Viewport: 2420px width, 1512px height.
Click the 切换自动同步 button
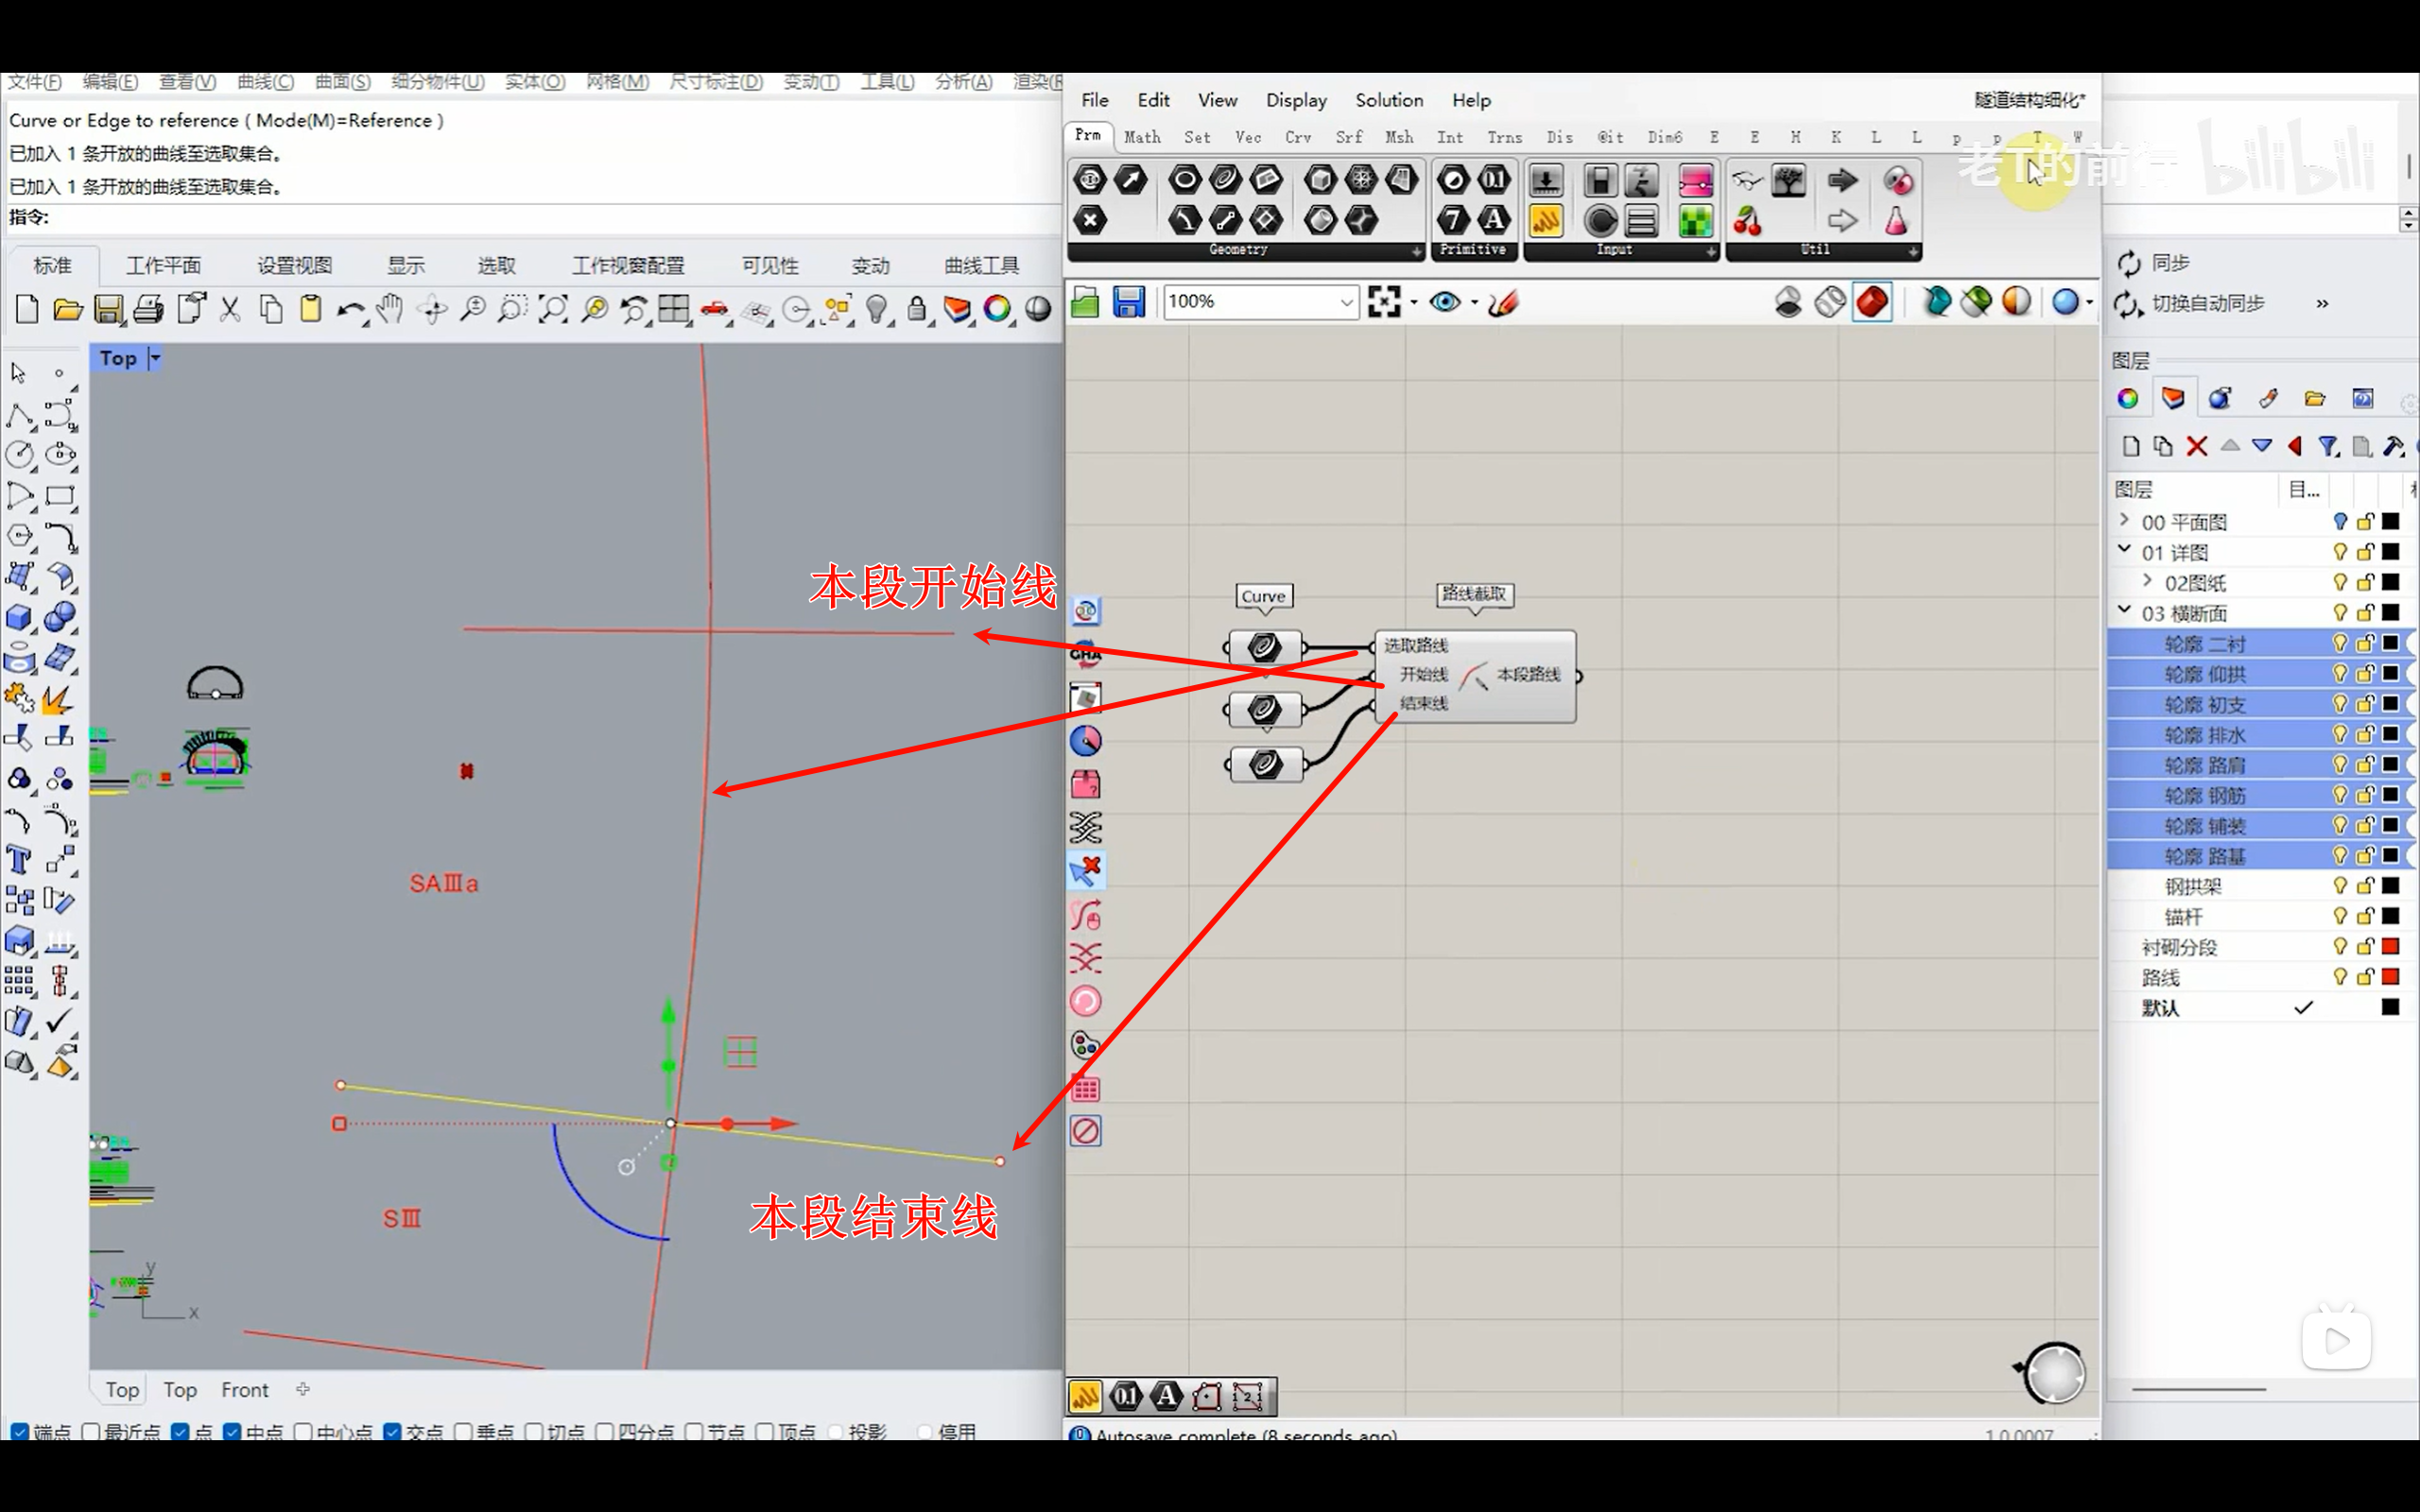[2207, 303]
